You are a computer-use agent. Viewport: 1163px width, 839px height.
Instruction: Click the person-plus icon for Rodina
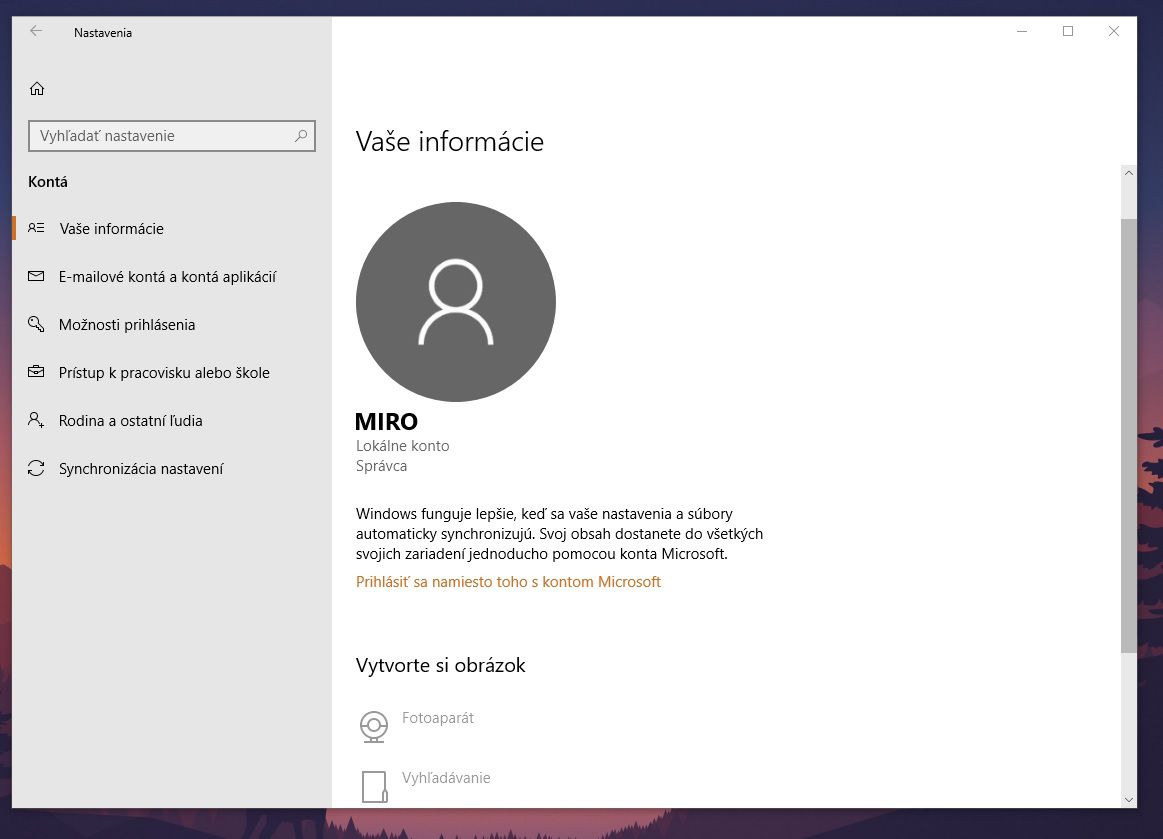[36, 420]
